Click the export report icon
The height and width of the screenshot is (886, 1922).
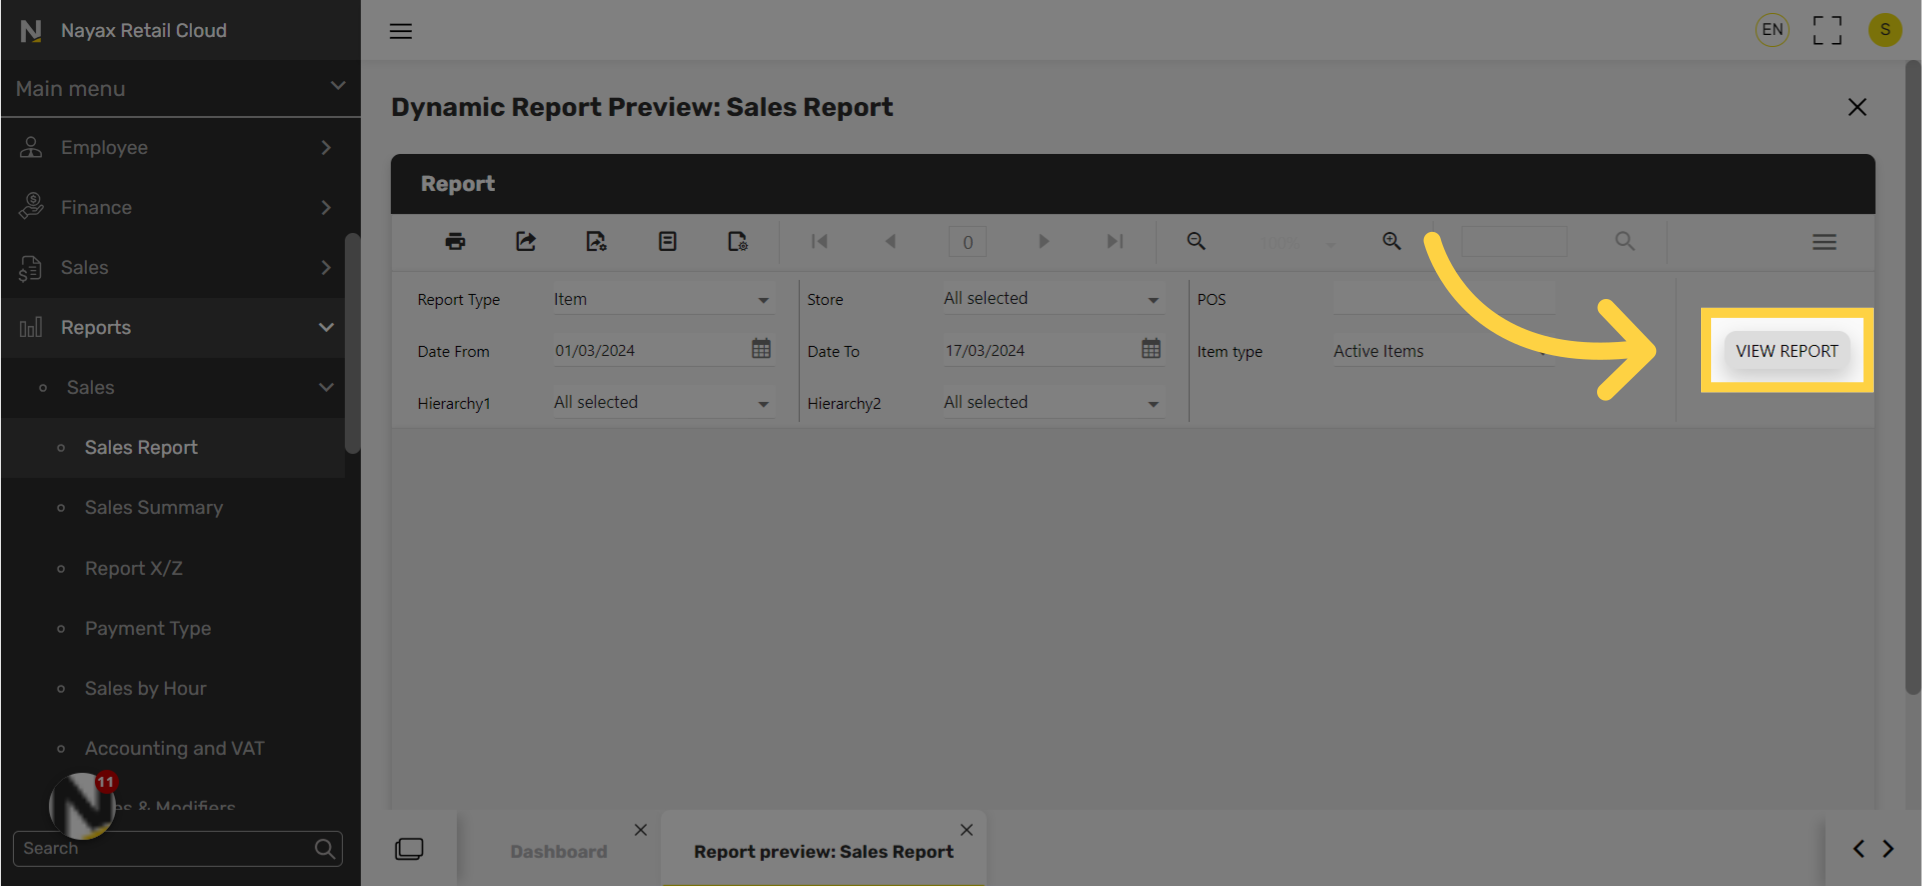click(526, 241)
